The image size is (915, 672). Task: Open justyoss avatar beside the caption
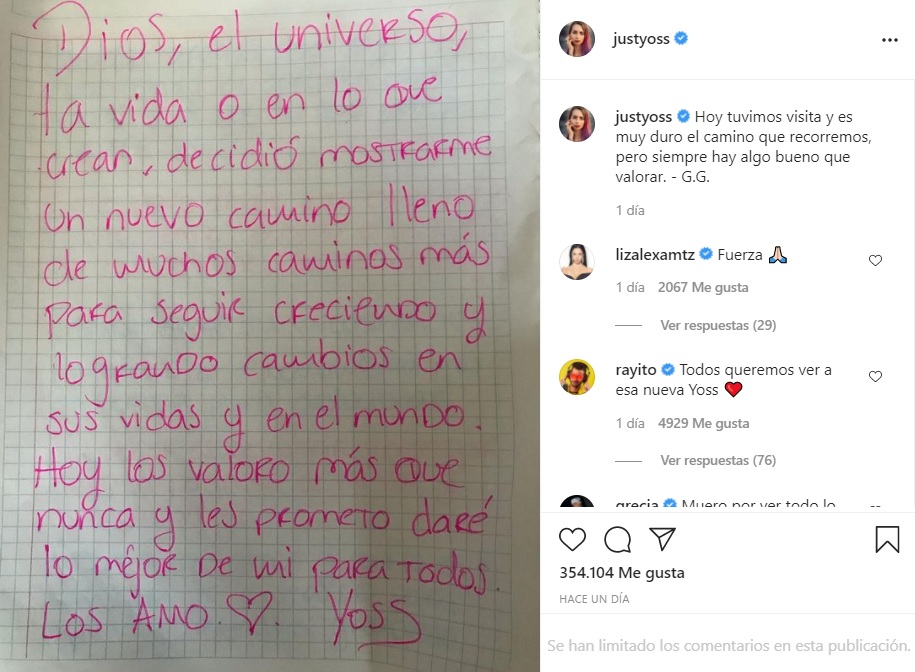pos(577,124)
